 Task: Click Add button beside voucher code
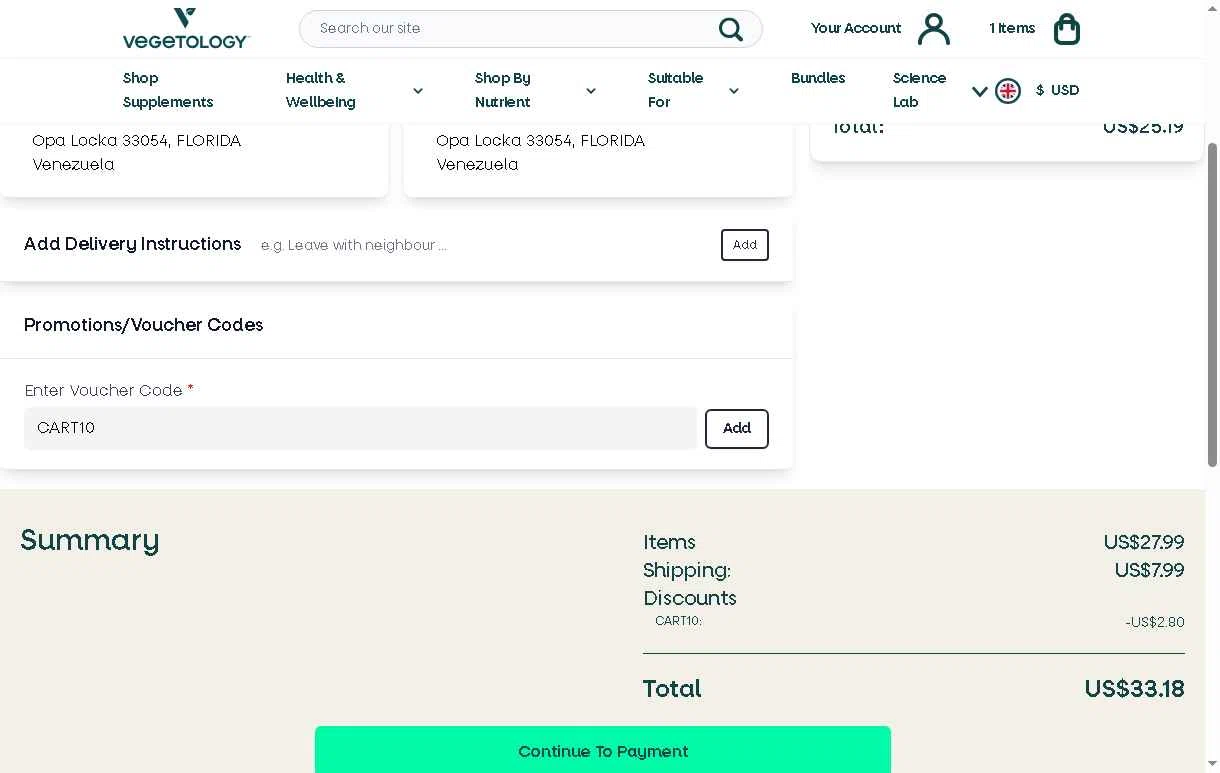coord(737,429)
